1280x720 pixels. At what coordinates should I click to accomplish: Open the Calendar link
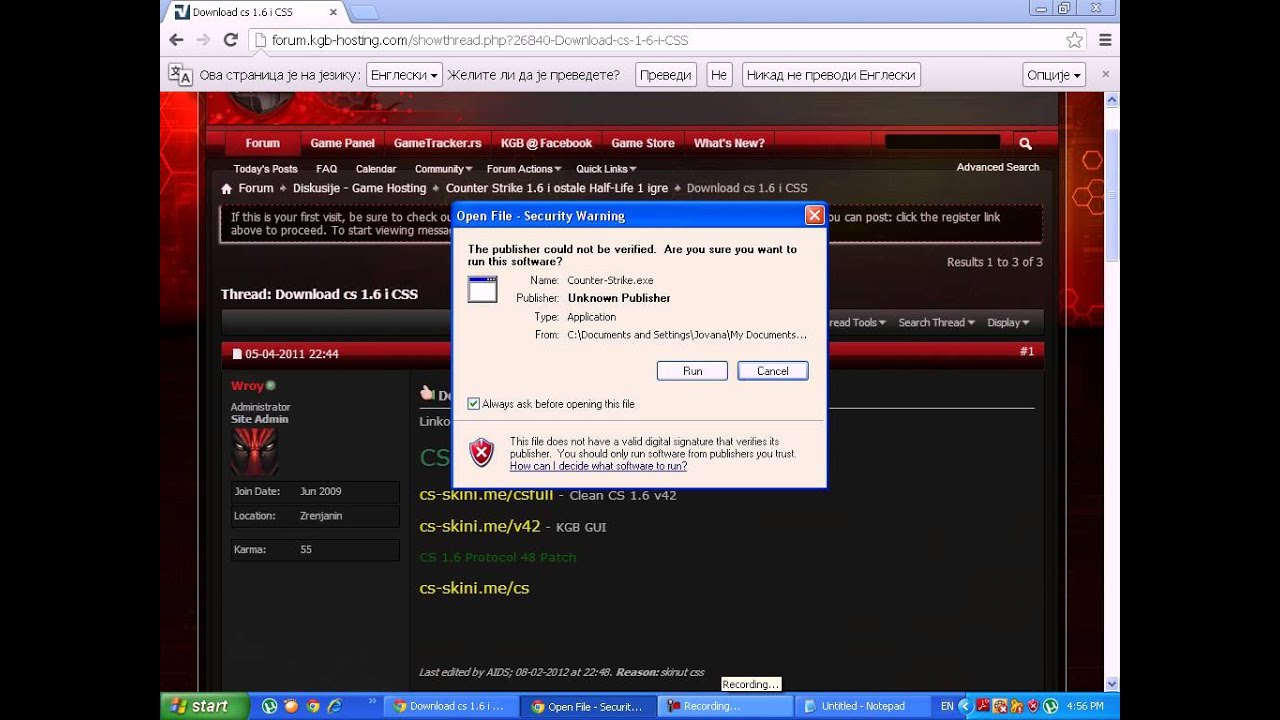[x=376, y=169]
